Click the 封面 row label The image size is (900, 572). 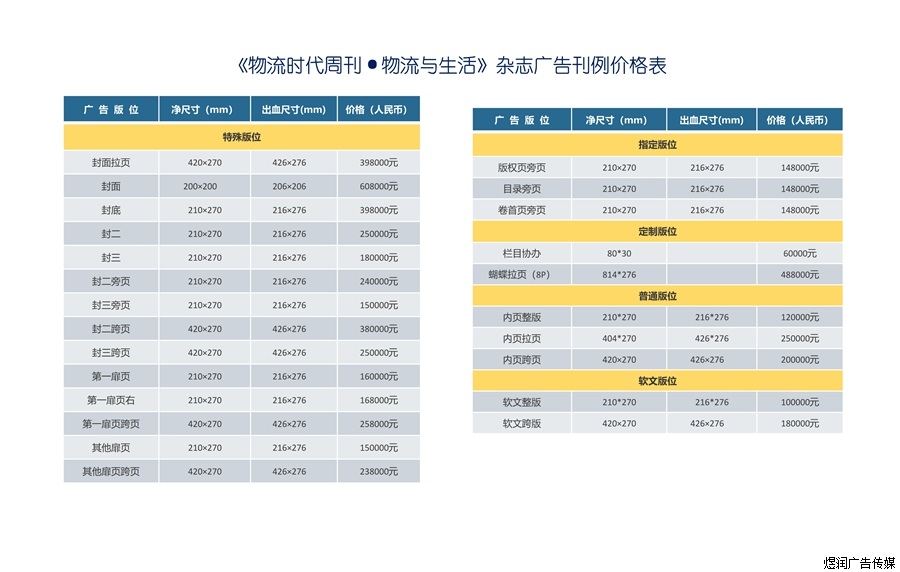click(111, 186)
